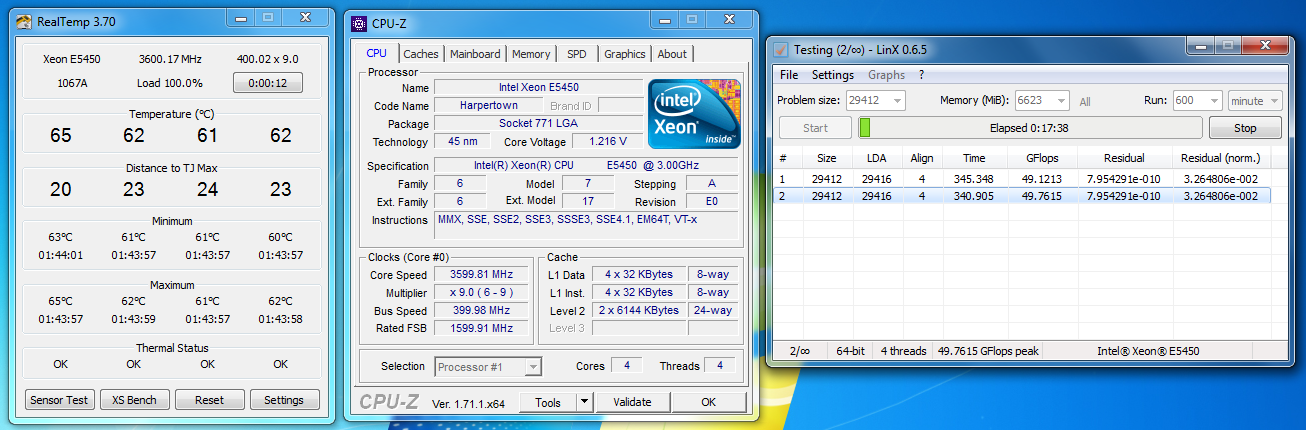Click the first core temperature 65
1306x430 pixels.
(60, 135)
